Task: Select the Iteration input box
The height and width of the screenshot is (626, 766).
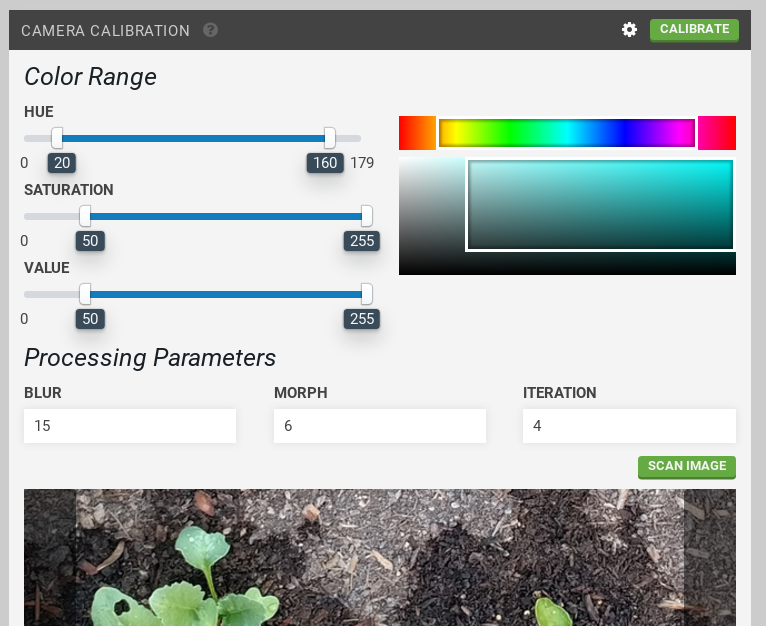Action: [629, 425]
